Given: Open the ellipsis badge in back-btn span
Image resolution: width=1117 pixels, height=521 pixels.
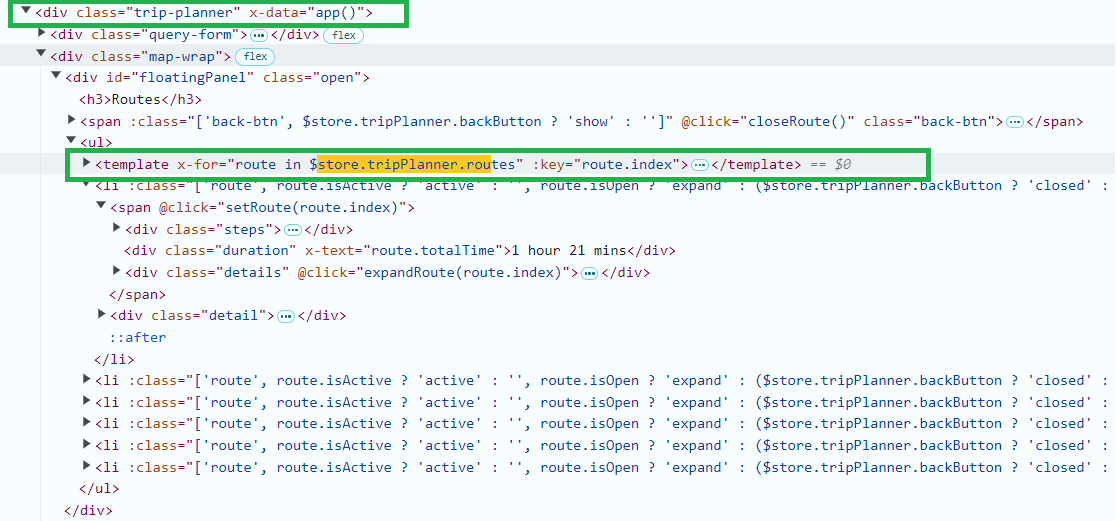Looking at the screenshot, I should [1014, 122].
